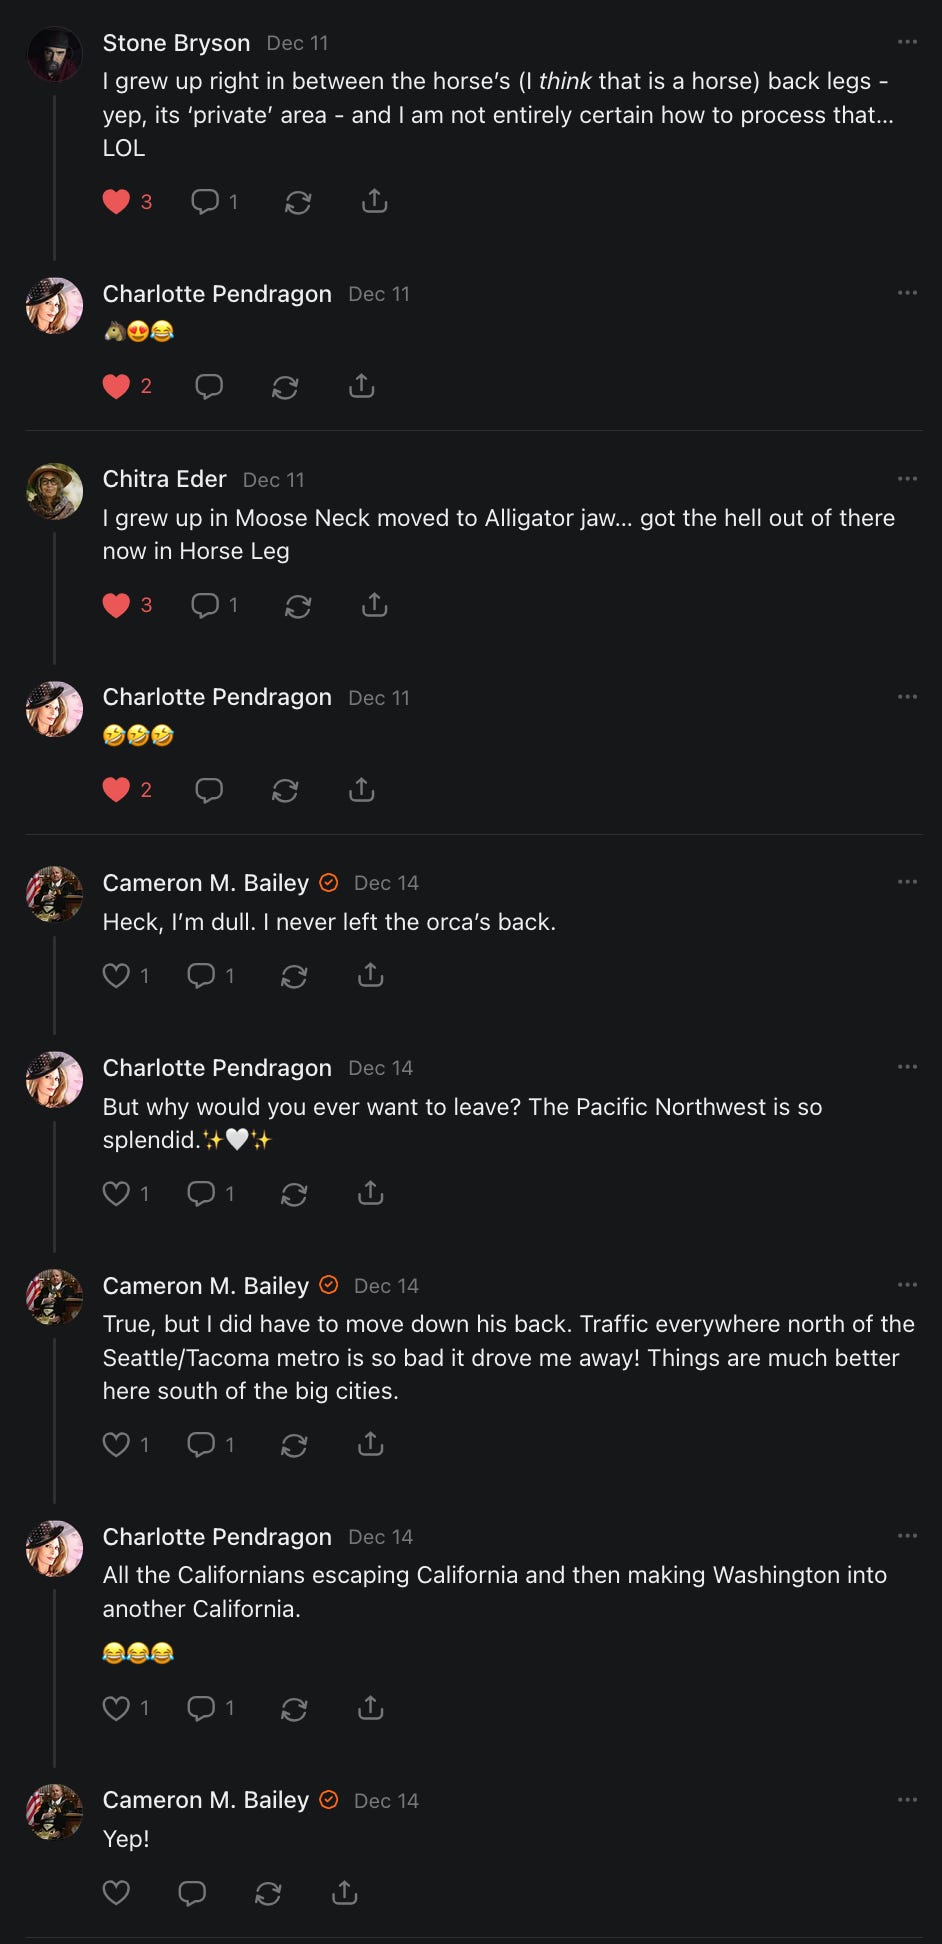Reply to Charlotte's horse emoji comment
This screenshot has height=1944, width=942.
[x=209, y=387]
